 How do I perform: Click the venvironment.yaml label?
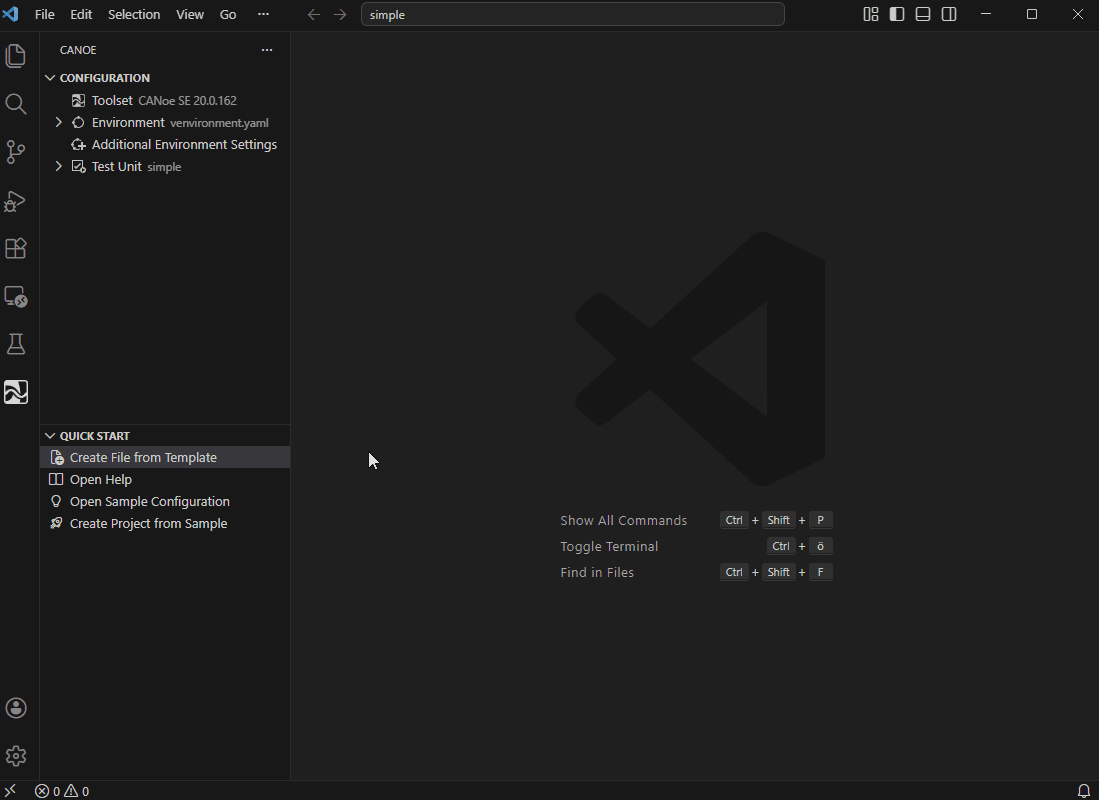(219, 123)
